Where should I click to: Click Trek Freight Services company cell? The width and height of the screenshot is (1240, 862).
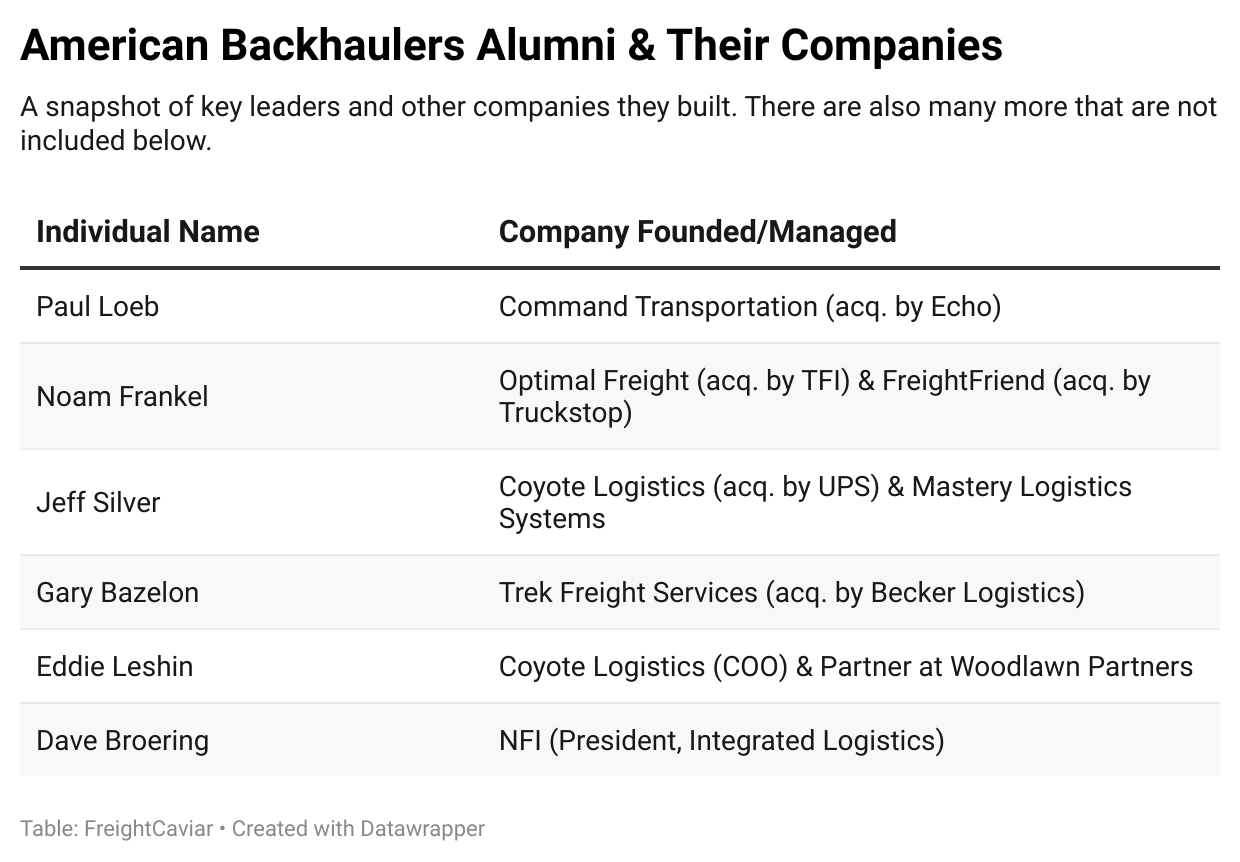point(791,592)
